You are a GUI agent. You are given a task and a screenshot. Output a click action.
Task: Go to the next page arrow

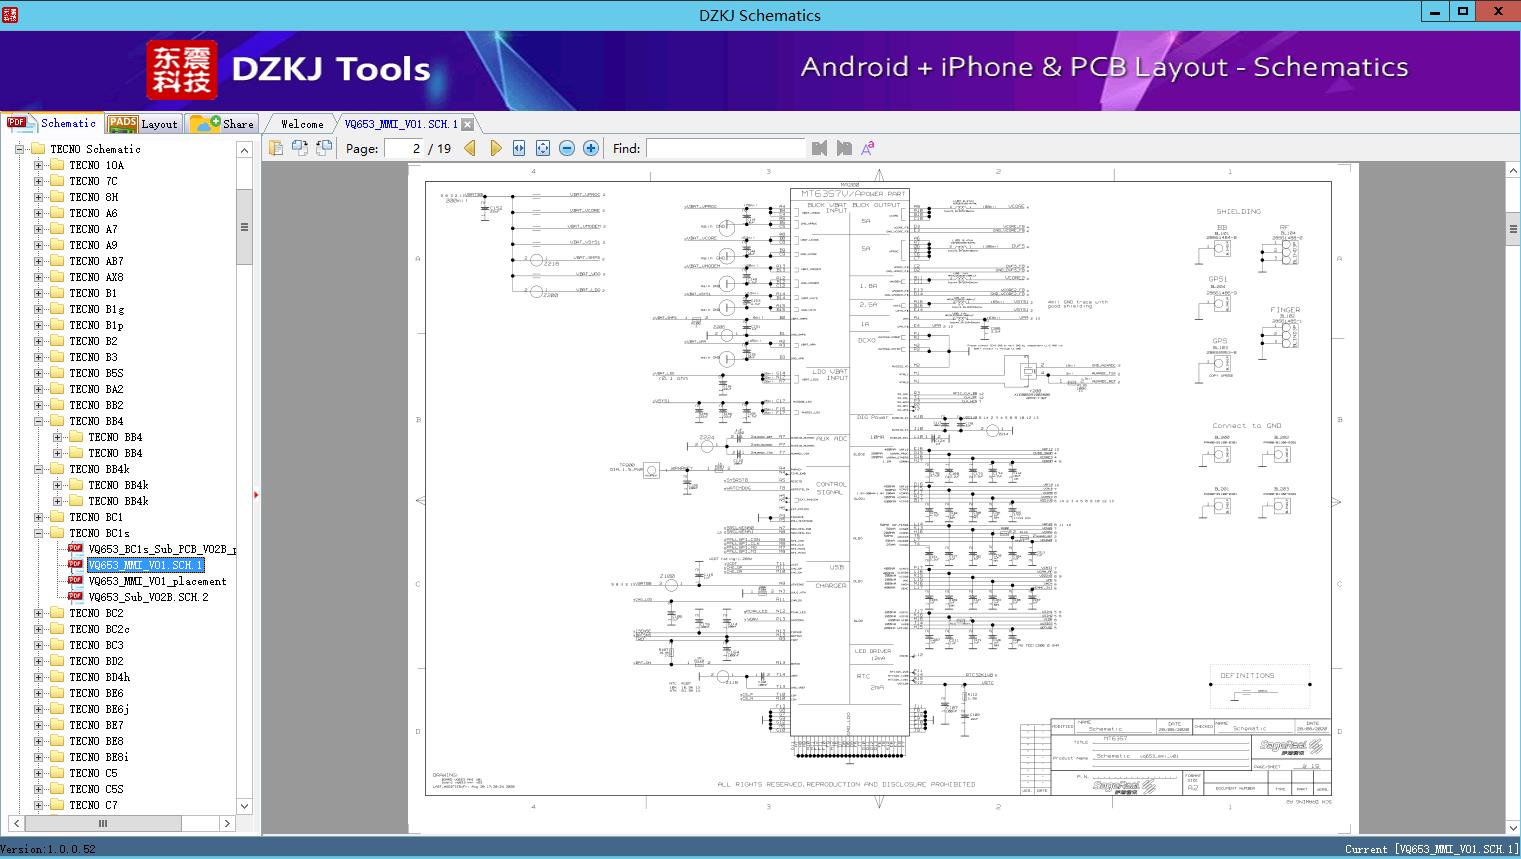tap(495, 148)
